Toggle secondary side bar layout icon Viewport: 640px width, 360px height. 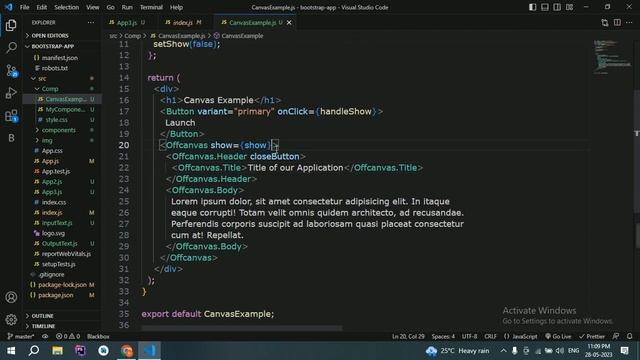(x=557, y=7)
